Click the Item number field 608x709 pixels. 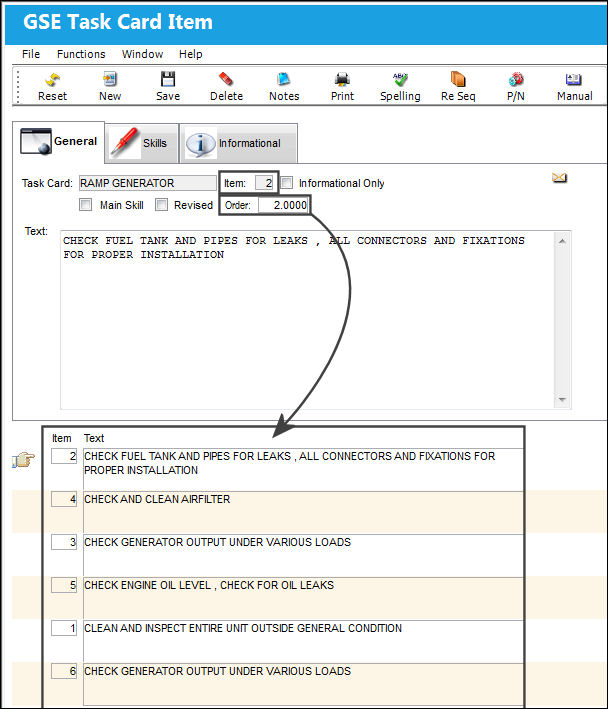pyautogui.click(x=264, y=183)
